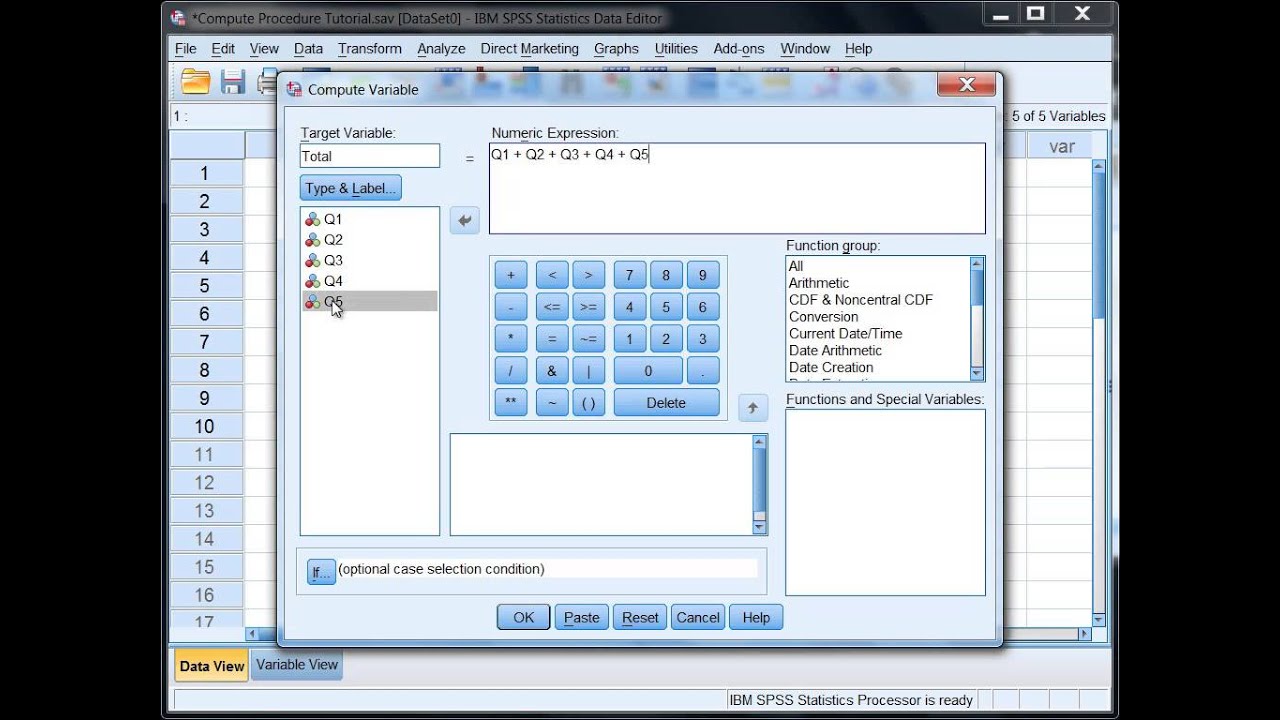Select variable Q4 in the variable list

[x=369, y=281]
